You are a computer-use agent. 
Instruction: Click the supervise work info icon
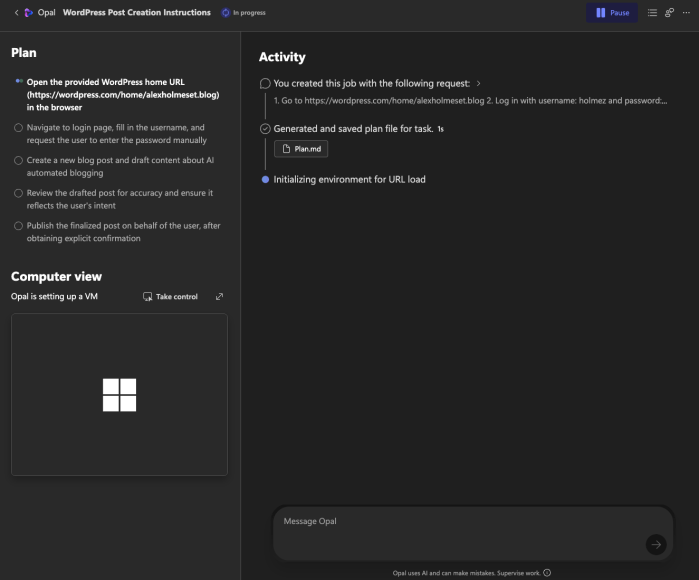click(547, 573)
